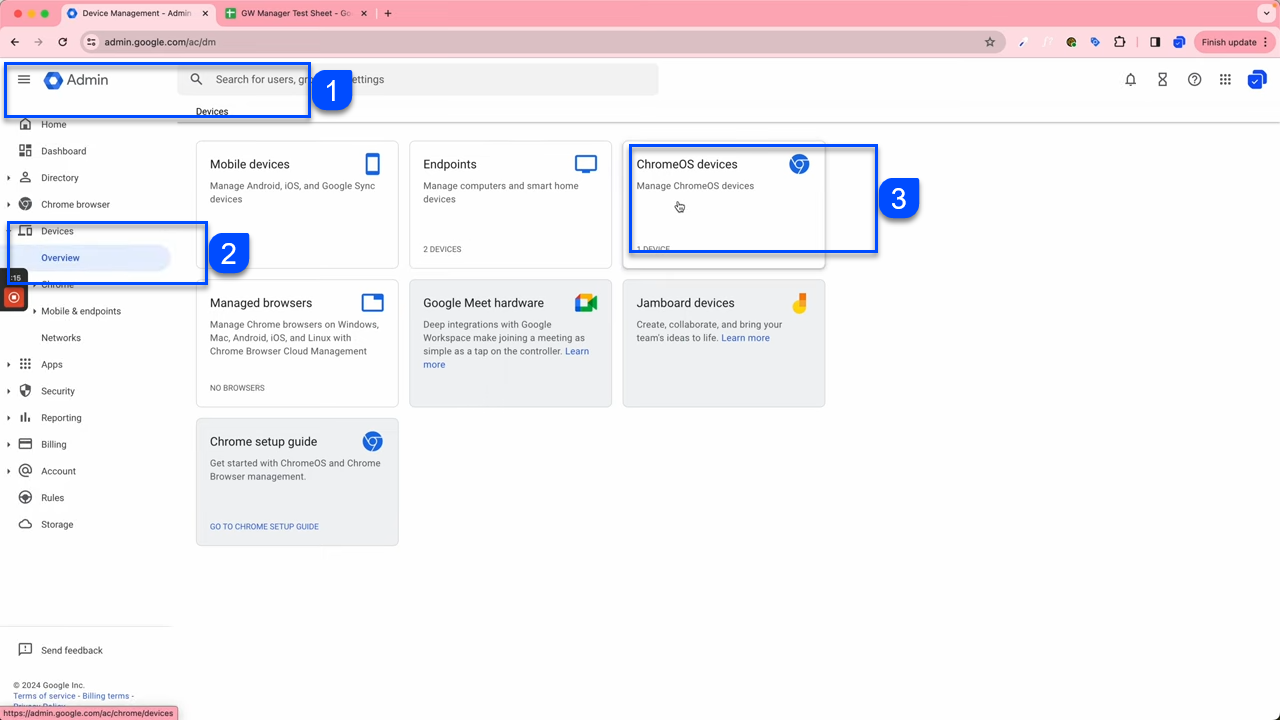Open the Devices sidebar item

pos(57,231)
